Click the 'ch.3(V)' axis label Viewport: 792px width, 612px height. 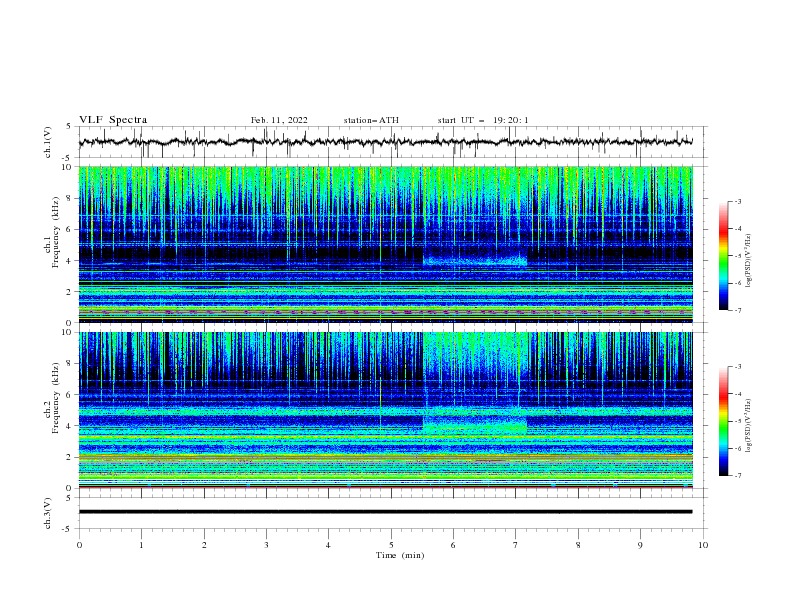(x=48, y=513)
